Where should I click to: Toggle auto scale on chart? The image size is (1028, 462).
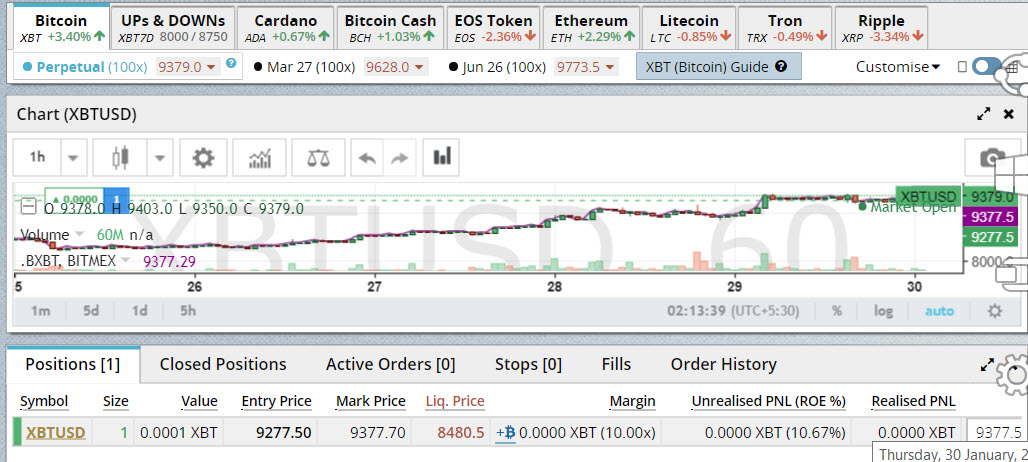[939, 311]
